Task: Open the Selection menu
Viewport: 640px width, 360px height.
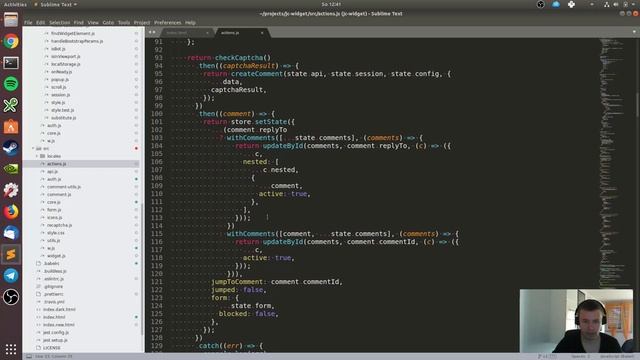Action: click(x=60, y=22)
